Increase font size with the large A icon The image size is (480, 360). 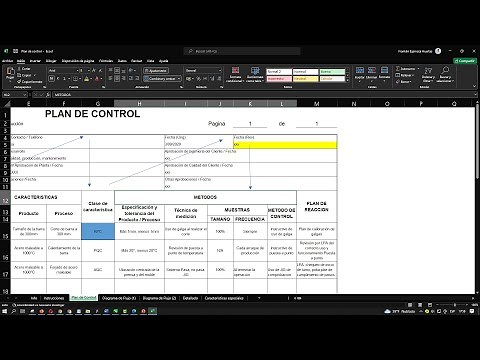point(94,70)
